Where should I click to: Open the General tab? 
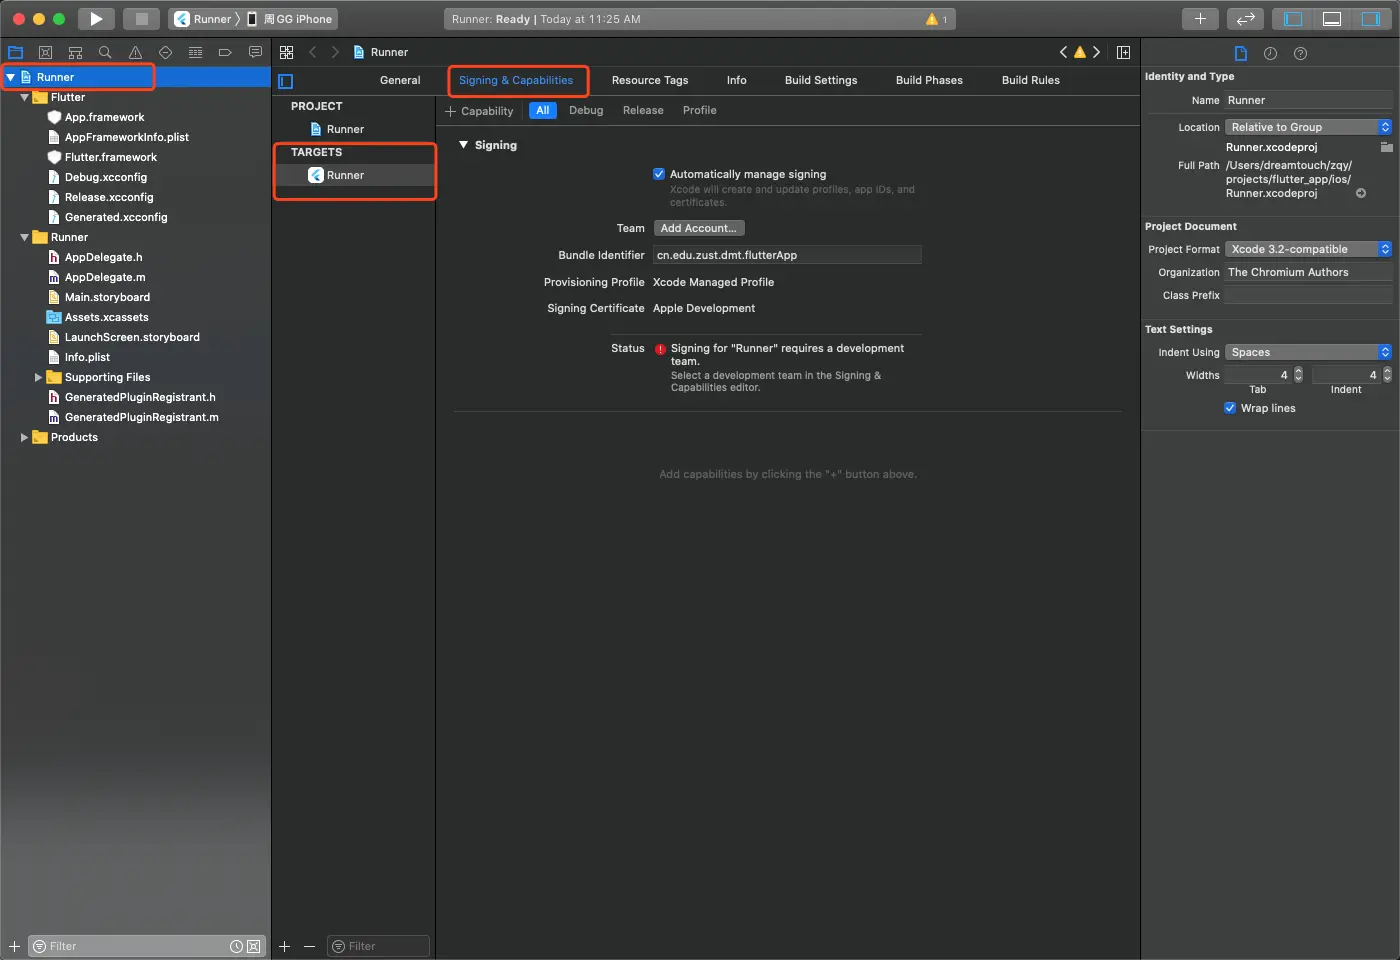click(x=400, y=80)
